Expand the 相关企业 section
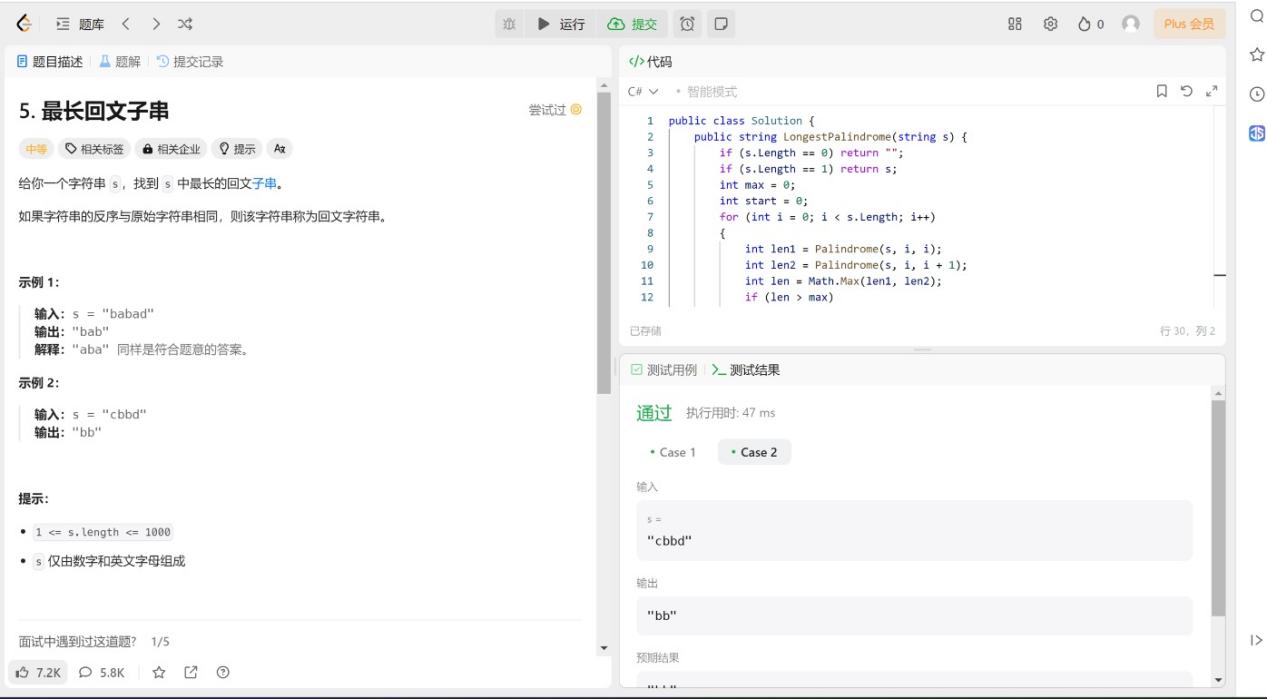Image resolution: width=1267 pixels, height=699 pixels. (171, 149)
